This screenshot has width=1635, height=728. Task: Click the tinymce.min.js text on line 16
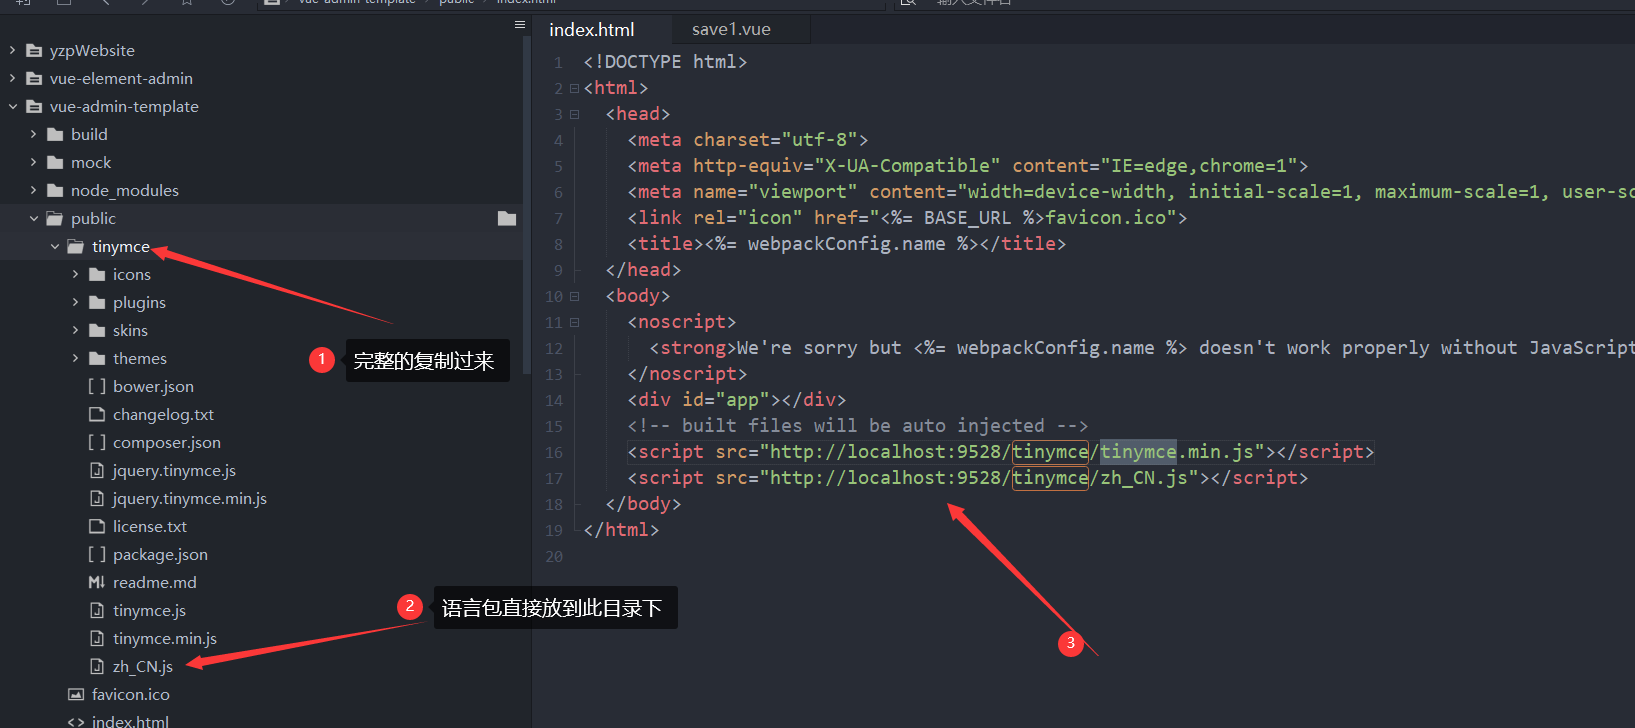coord(1177,452)
